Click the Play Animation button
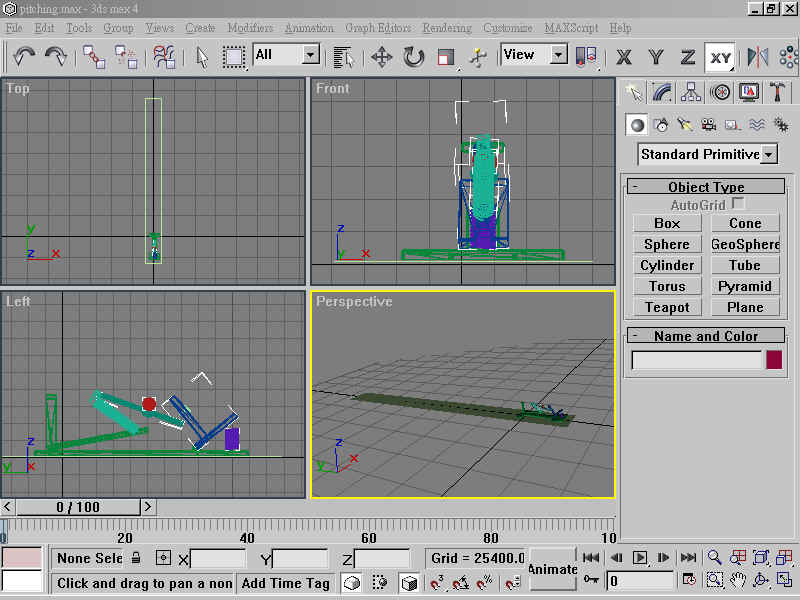This screenshot has height=600, width=800. (640, 558)
